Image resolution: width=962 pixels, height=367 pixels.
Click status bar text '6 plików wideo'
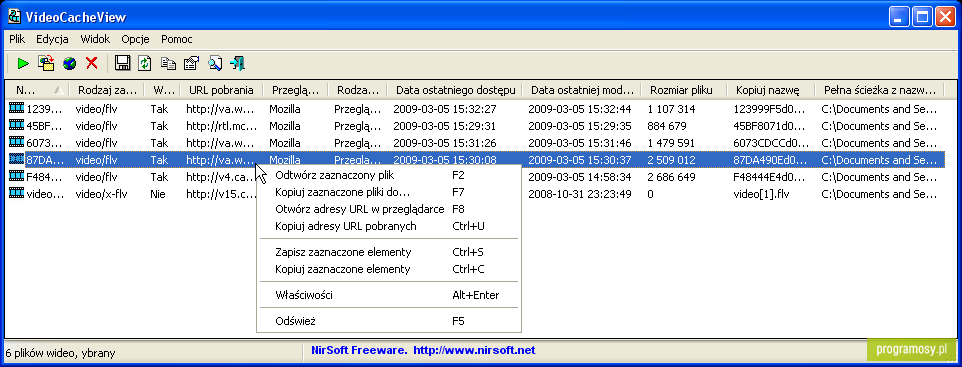[40, 353]
